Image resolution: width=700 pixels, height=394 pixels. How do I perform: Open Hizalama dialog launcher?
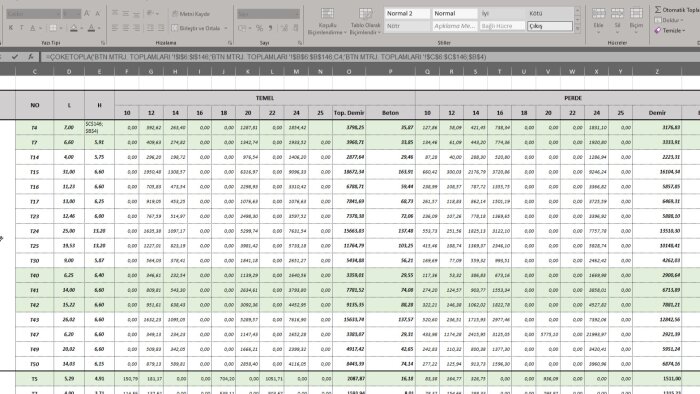pos(230,43)
